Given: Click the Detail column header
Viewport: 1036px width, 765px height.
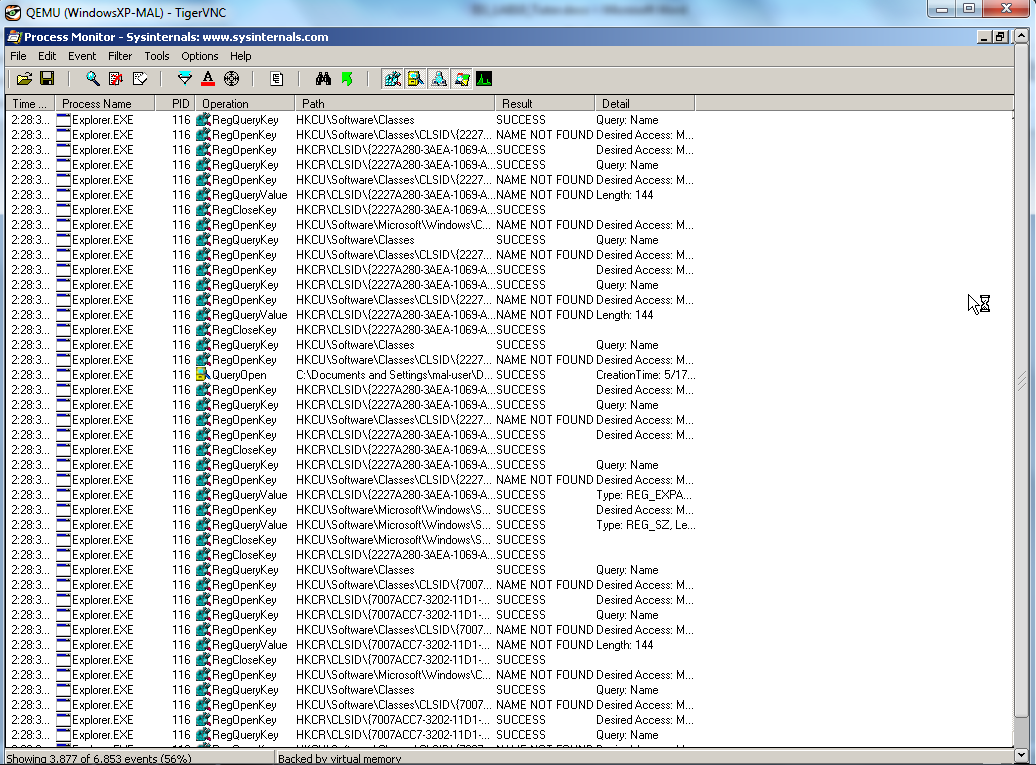Looking at the screenshot, I should pos(645,104).
